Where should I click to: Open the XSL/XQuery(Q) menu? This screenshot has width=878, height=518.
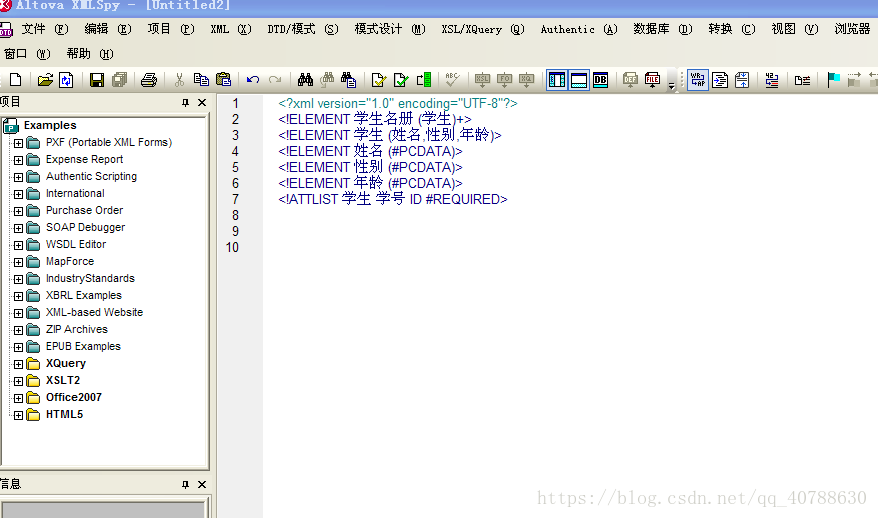click(x=483, y=29)
